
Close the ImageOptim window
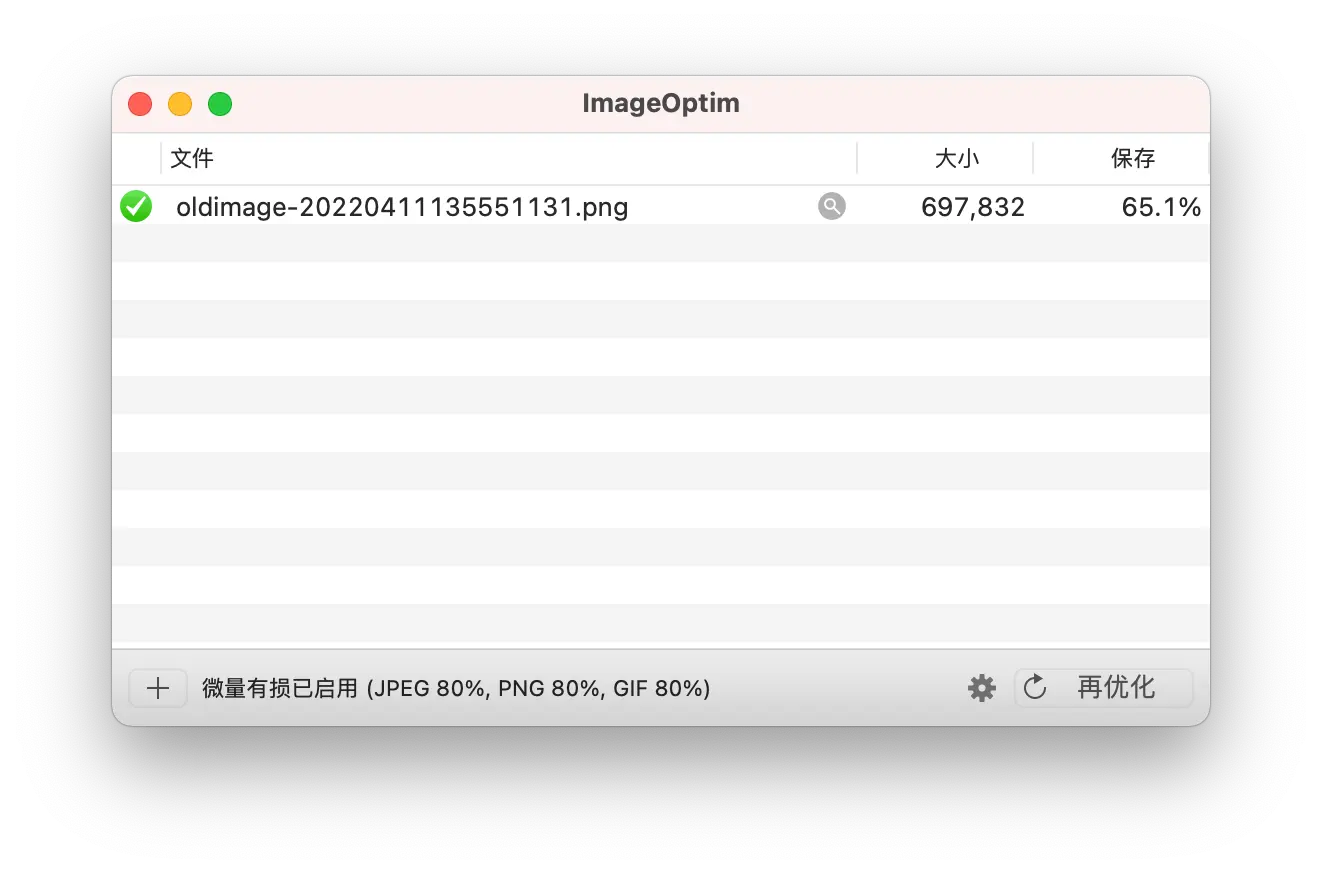point(140,104)
